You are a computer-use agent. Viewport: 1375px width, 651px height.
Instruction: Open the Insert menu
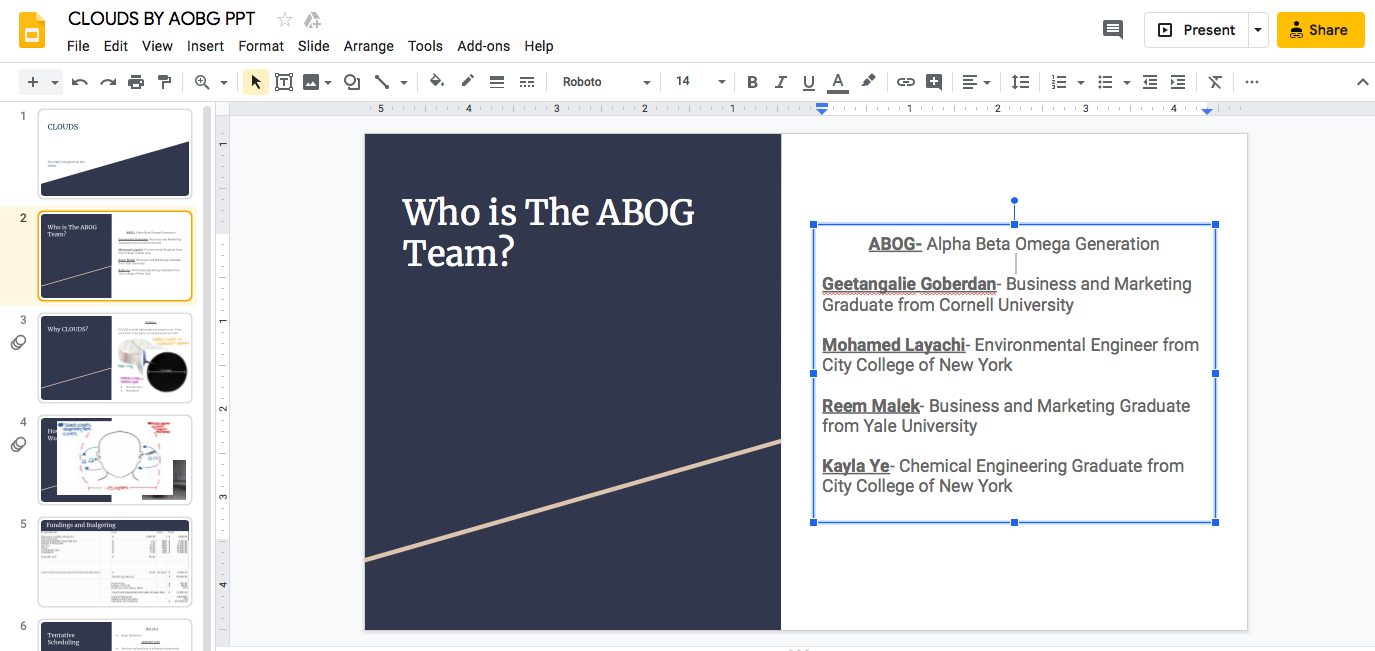coord(205,46)
